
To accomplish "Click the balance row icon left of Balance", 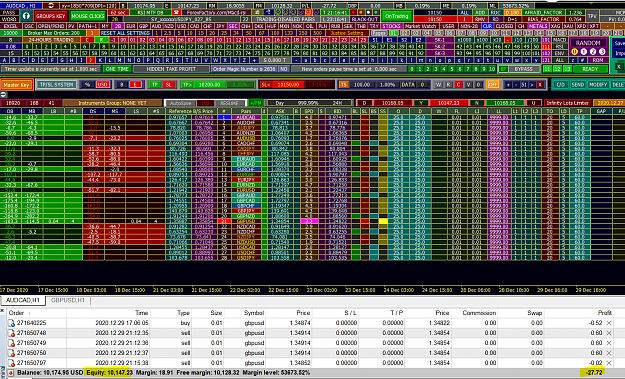I will click(x=11, y=373).
